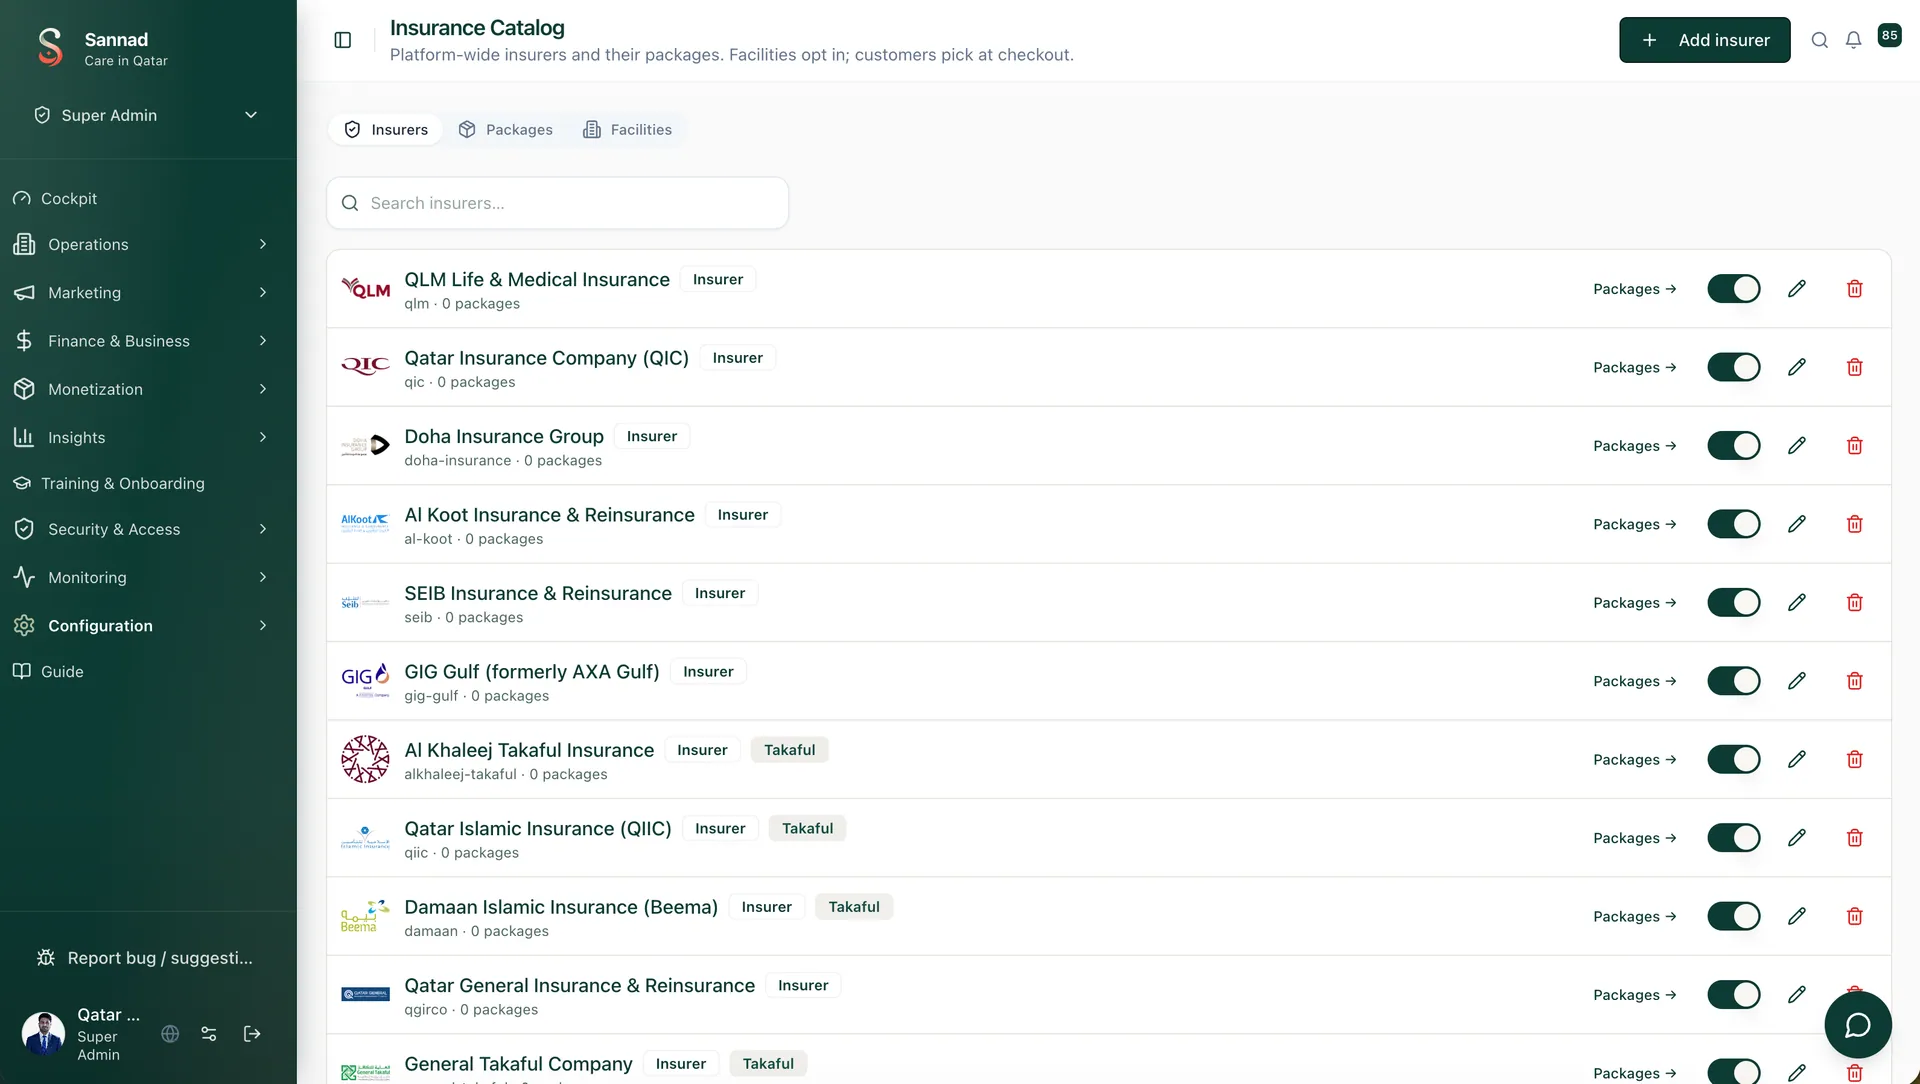Expand the Configuration menu
The height and width of the screenshot is (1084, 1920).
pyautogui.click(x=142, y=625)
